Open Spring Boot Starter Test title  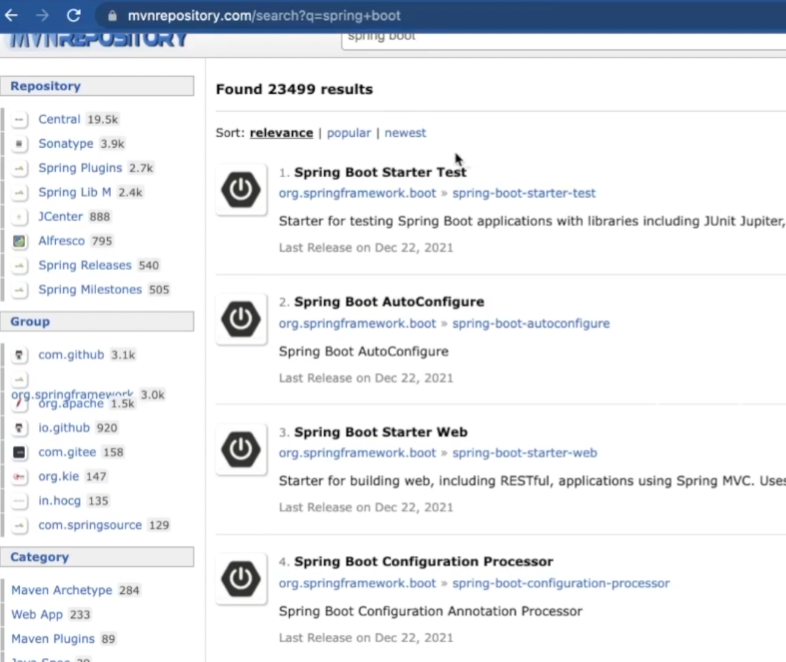(x=380, y=172)
